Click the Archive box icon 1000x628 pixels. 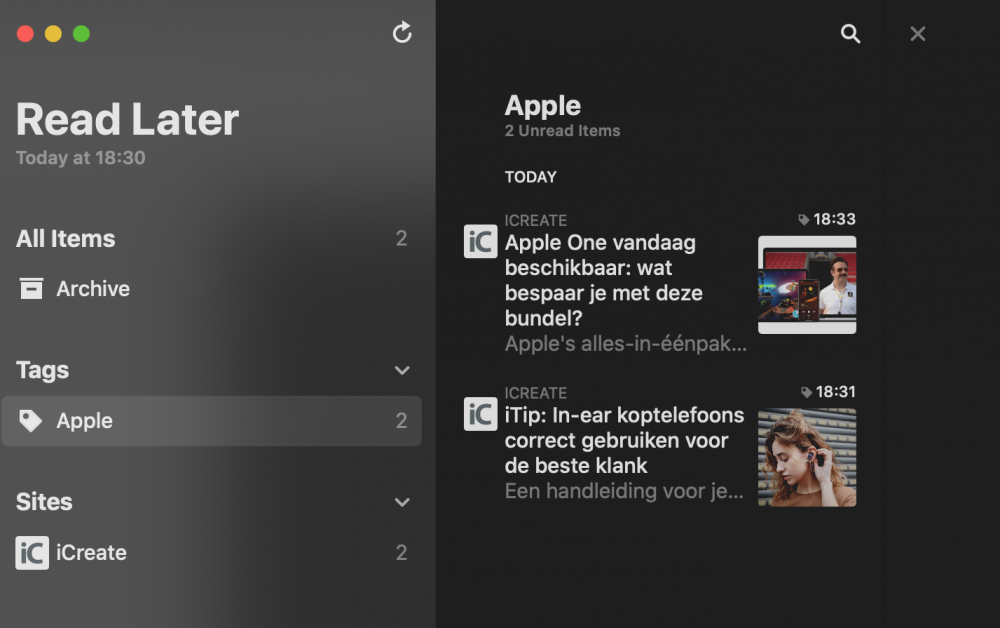point(31,289)
